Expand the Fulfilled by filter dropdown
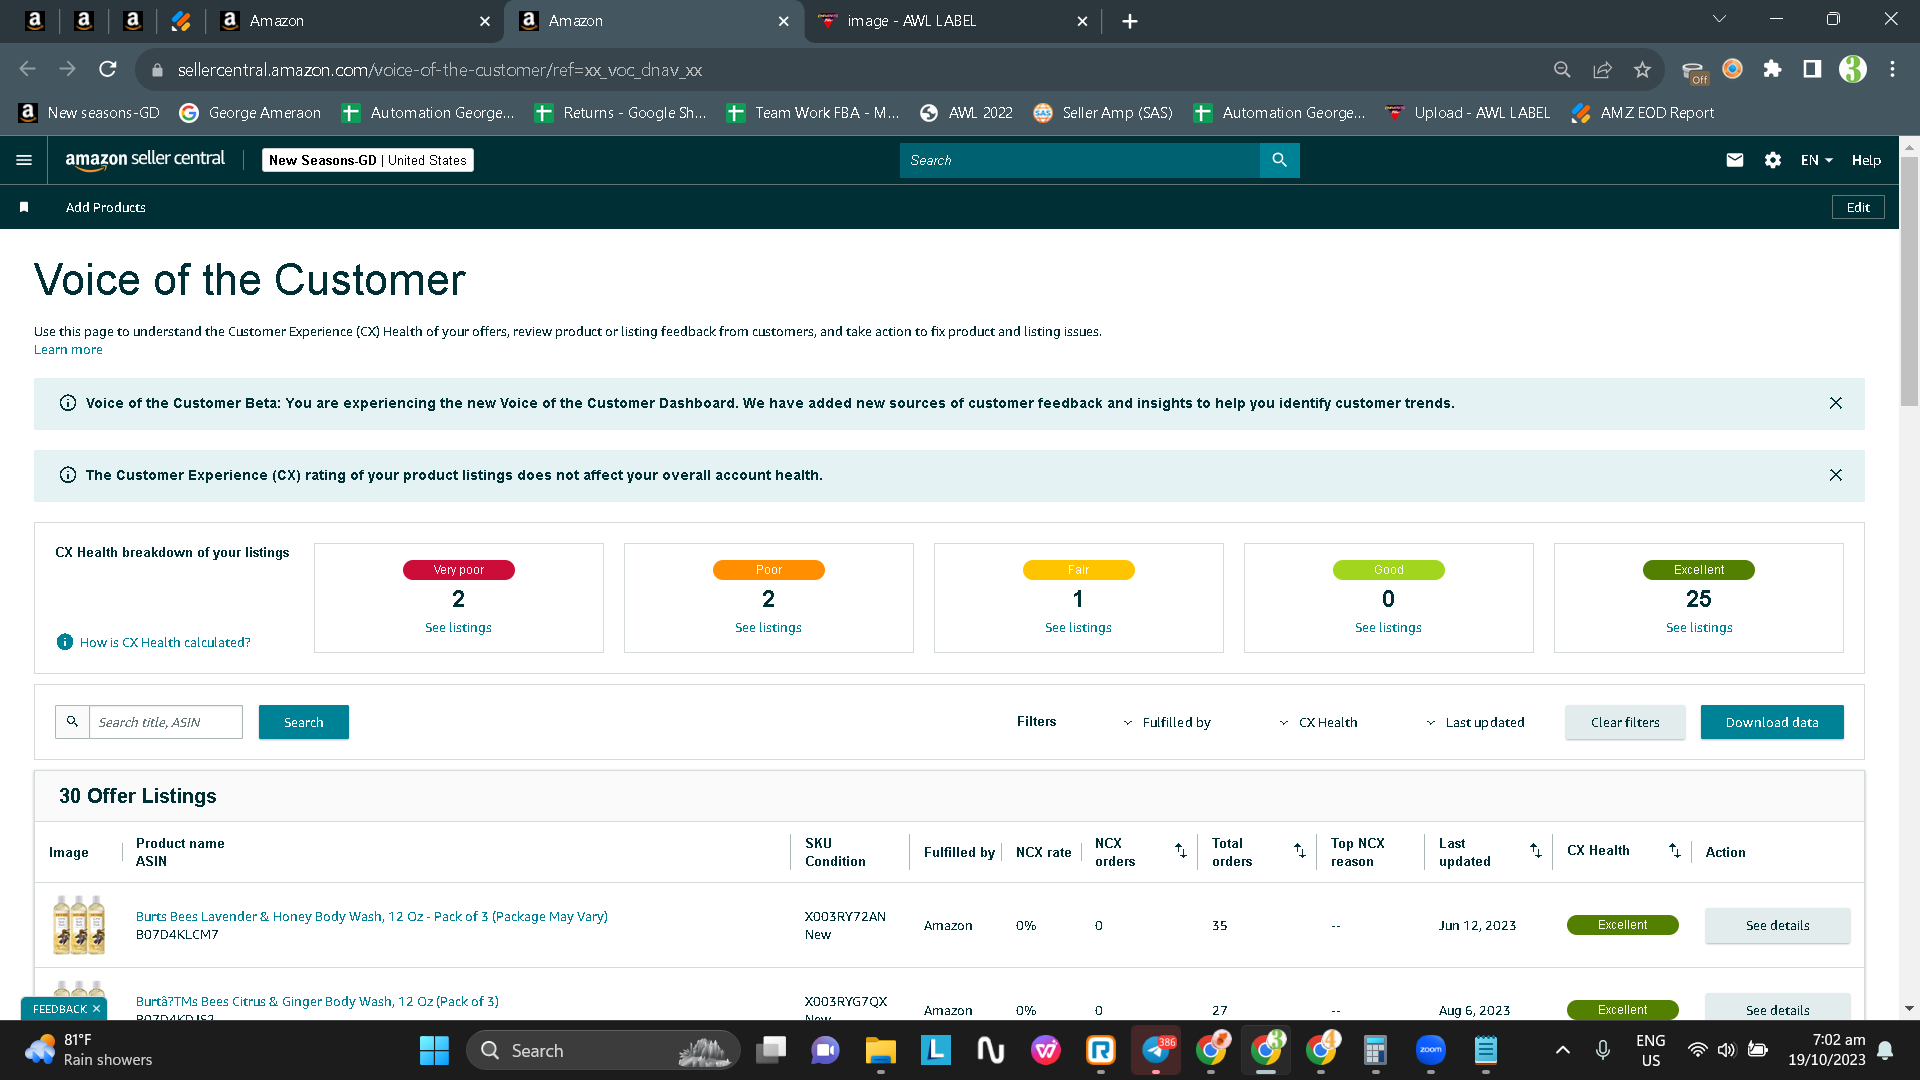The height and width of the screenshot is (1080, 1920). (1167, 722)
